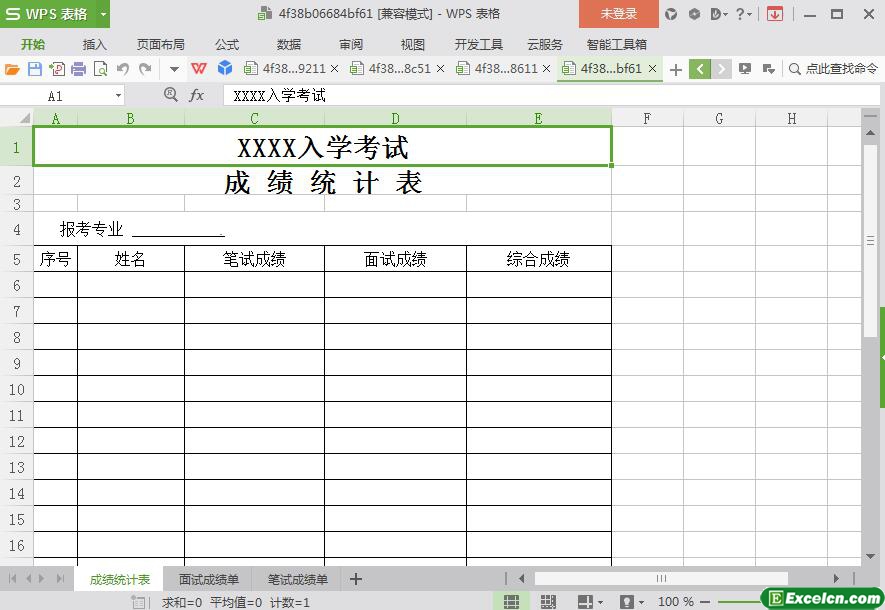Open the WPS 表格 application menu dropdown
This screenshot has width=885, height=610.
[103, 14]
